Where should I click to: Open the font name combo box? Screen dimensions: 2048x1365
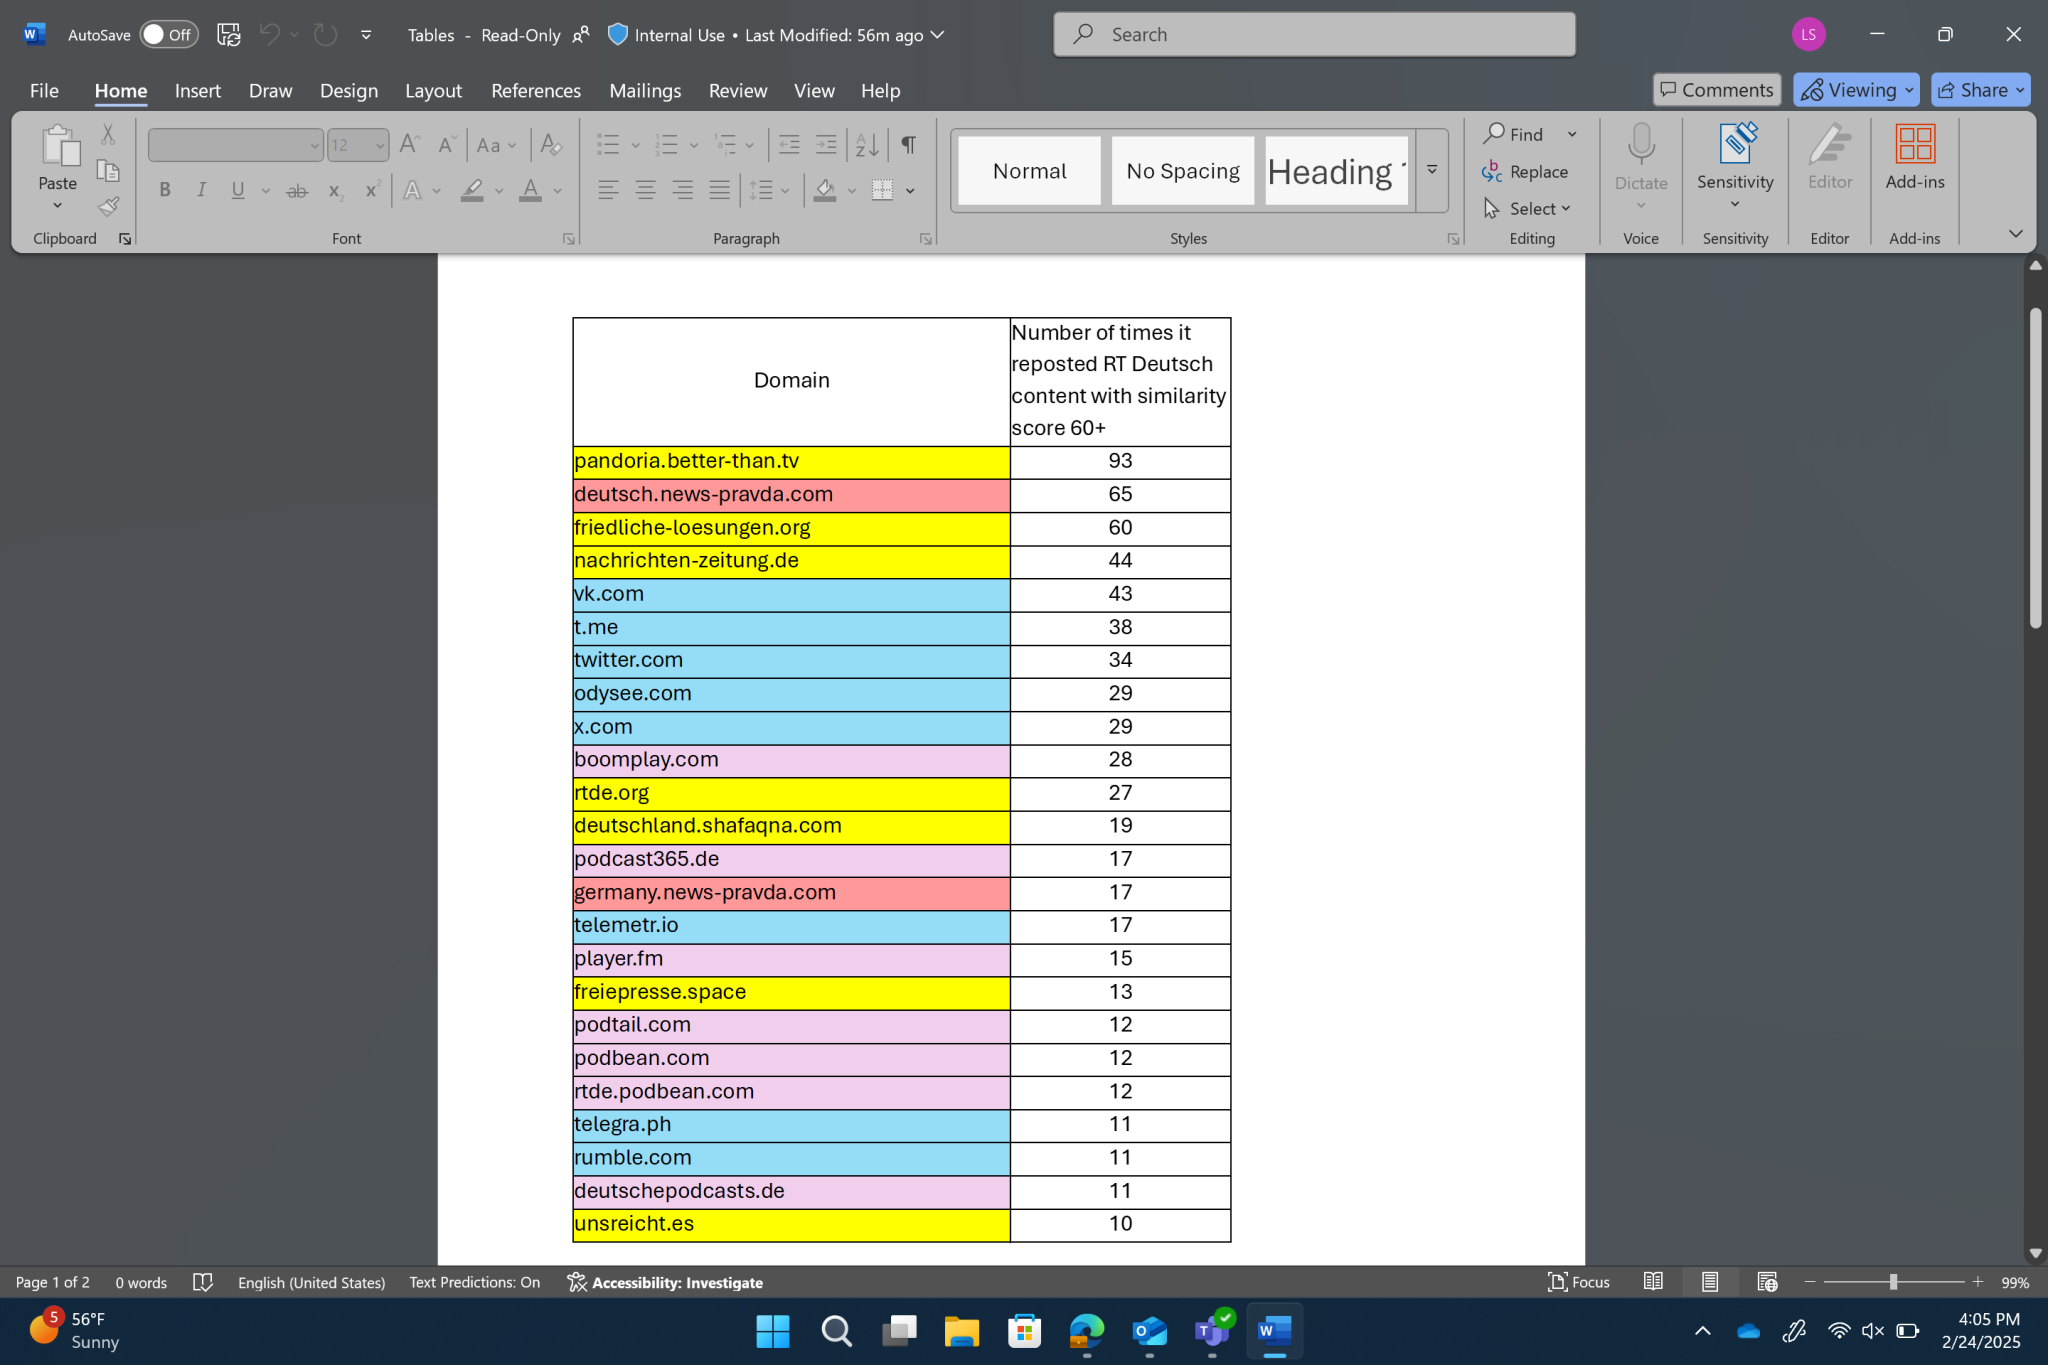(235, 145)
